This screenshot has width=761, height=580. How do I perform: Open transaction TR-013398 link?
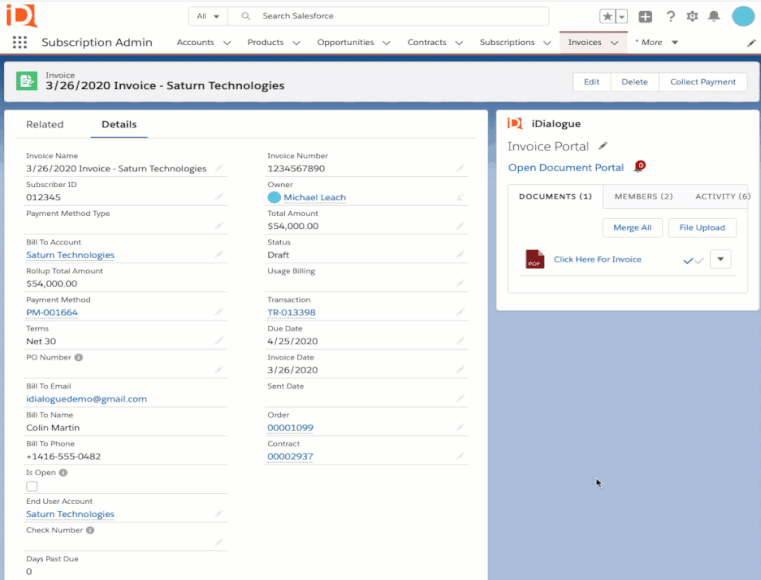click(291, 312)
